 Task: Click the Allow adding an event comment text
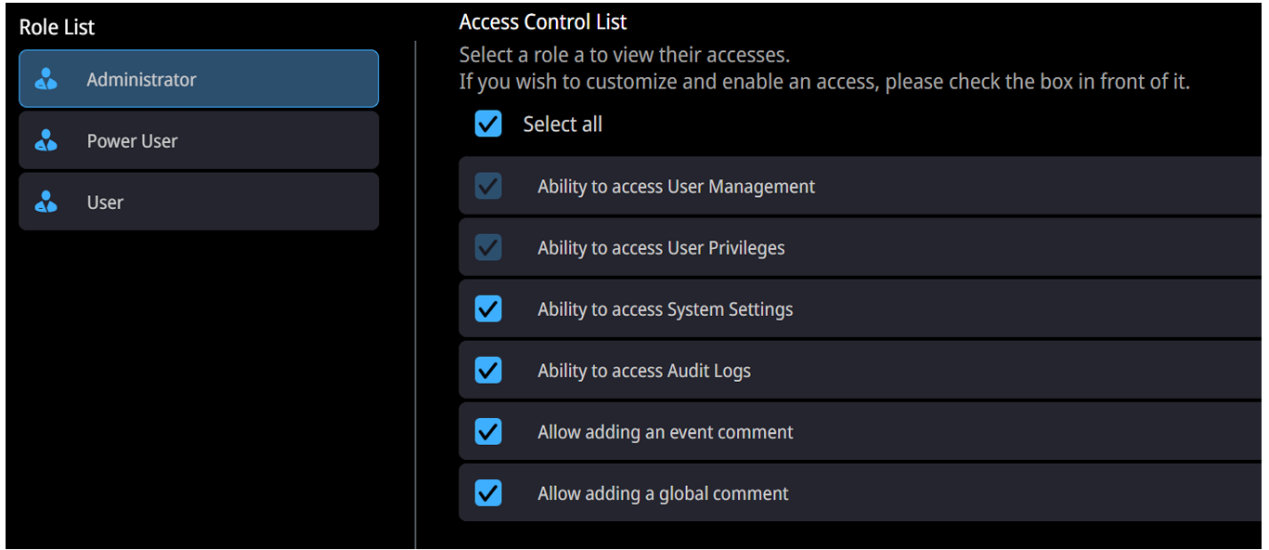[x=665, y=432]
